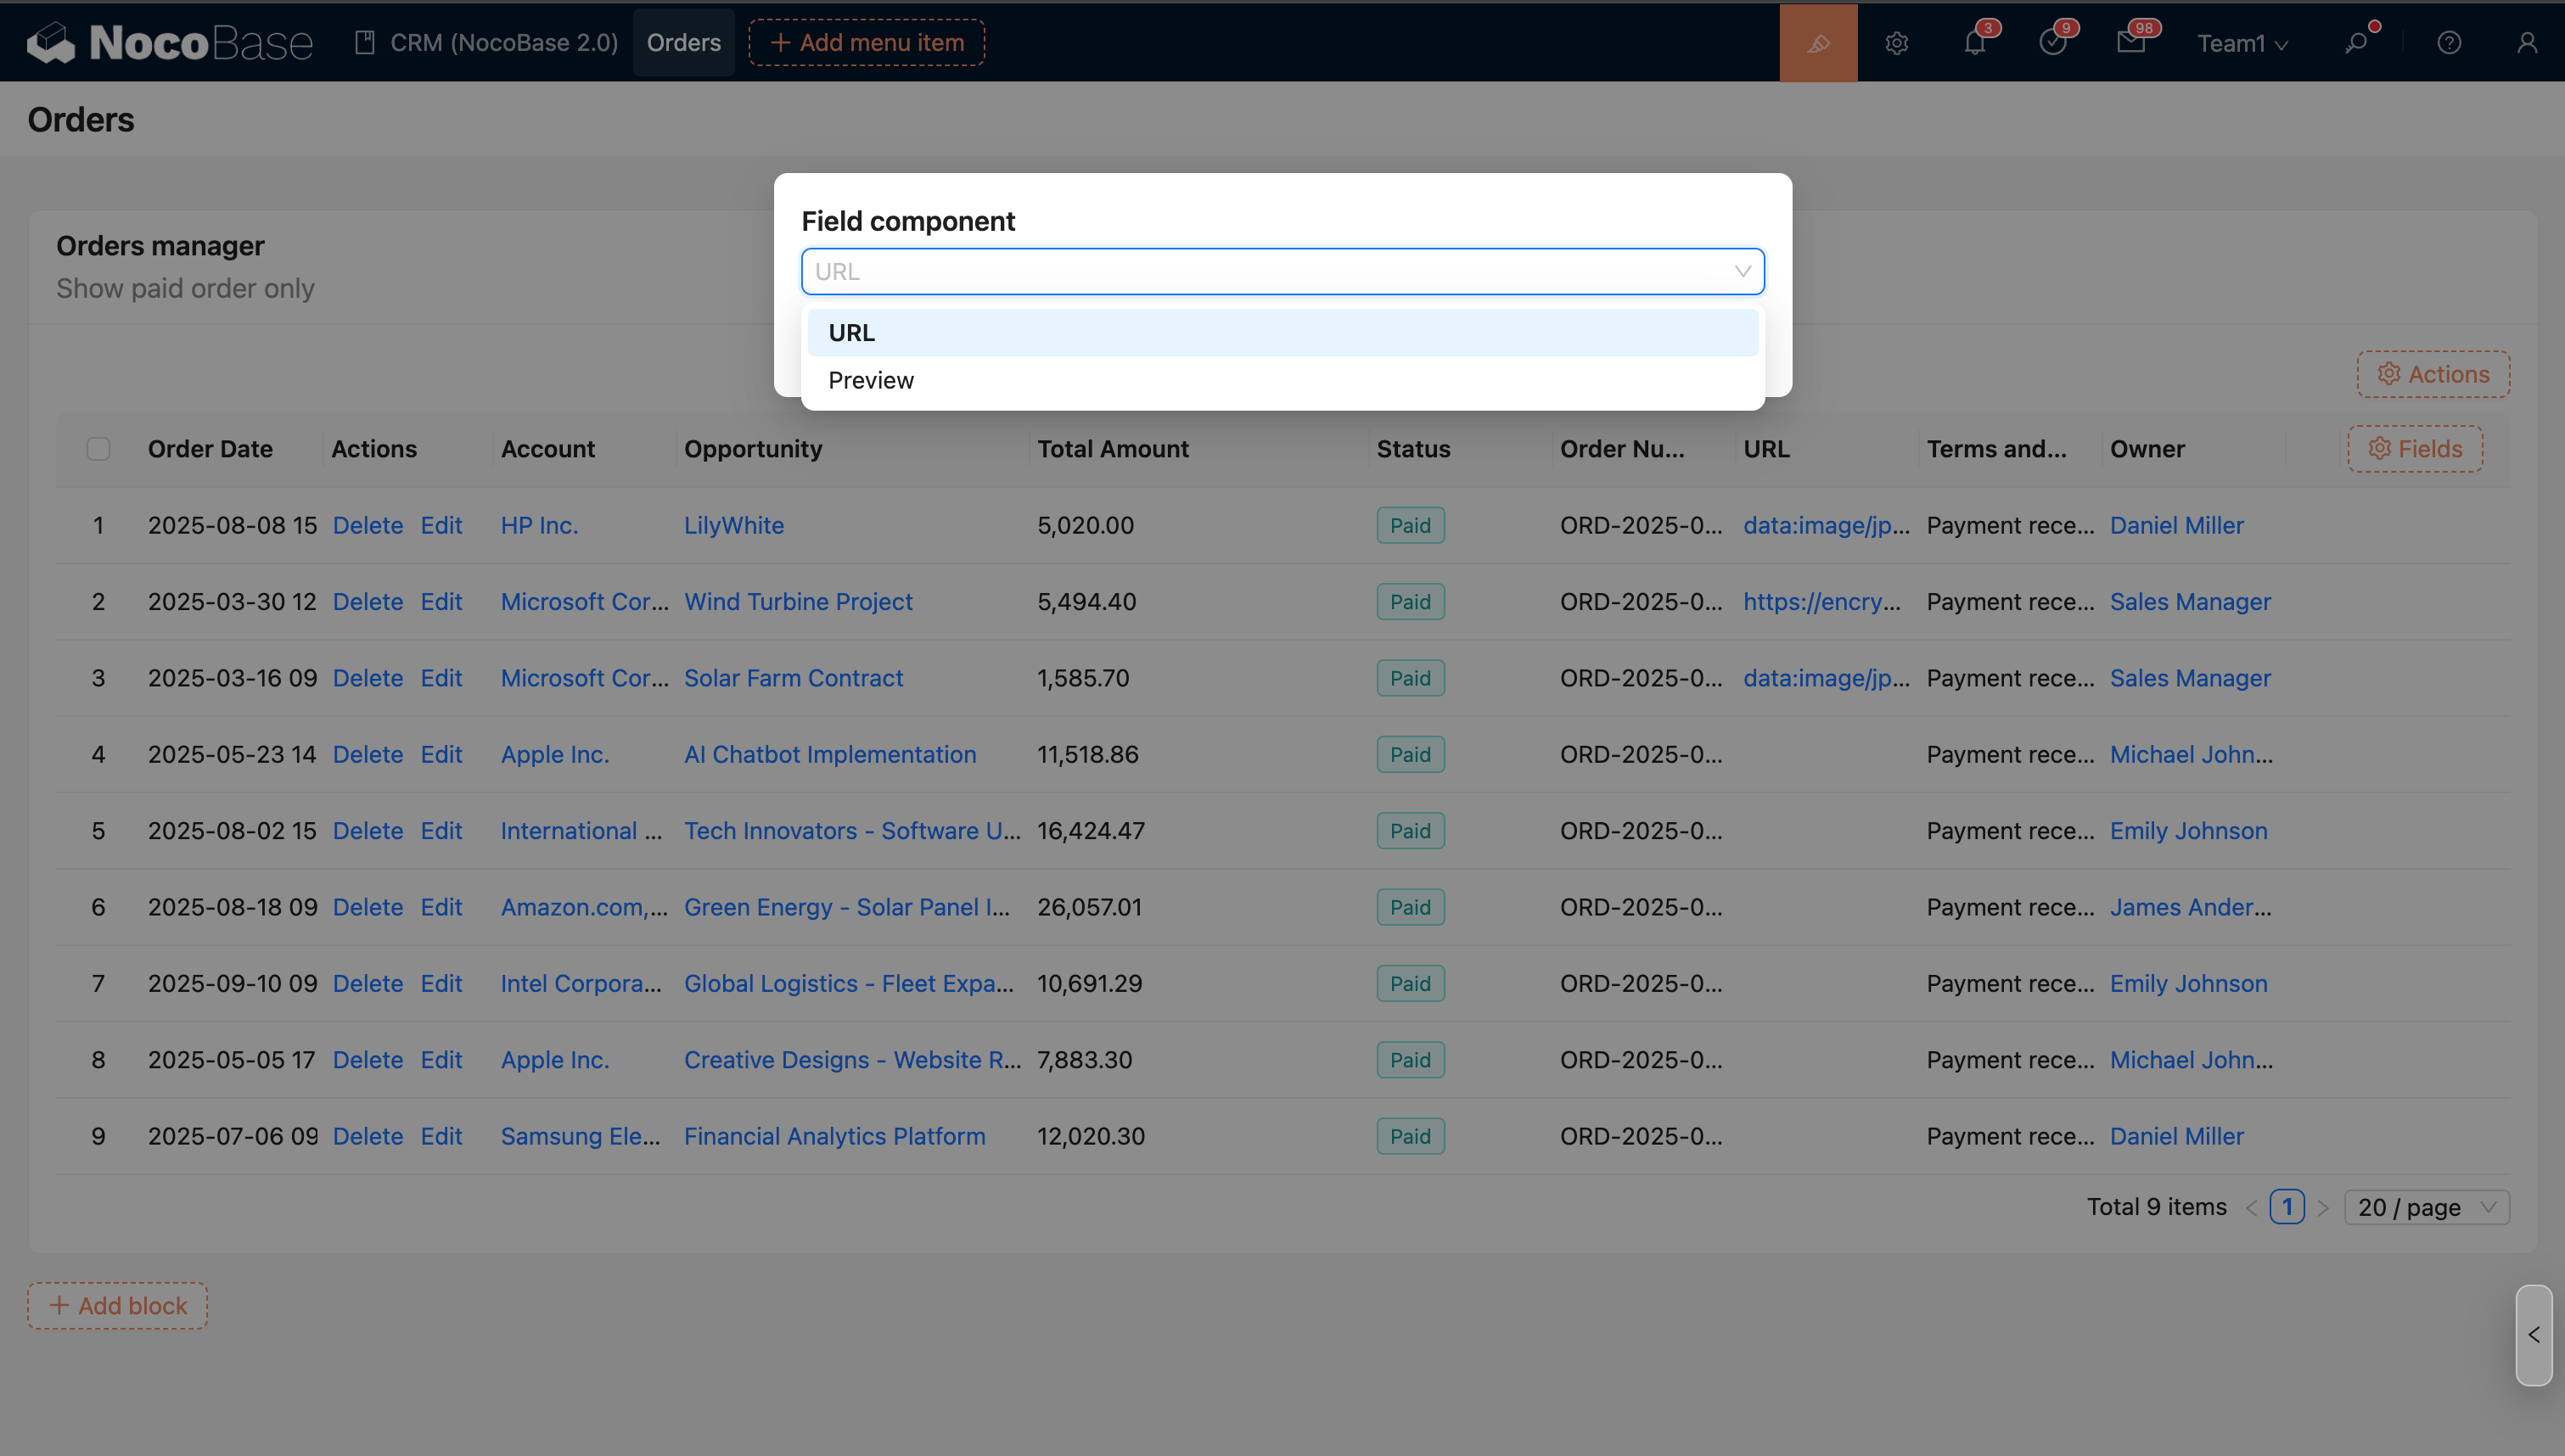2565x1456 pixels.
Task: Switch to the Orders menu tab
Action: tap(683, 43)
